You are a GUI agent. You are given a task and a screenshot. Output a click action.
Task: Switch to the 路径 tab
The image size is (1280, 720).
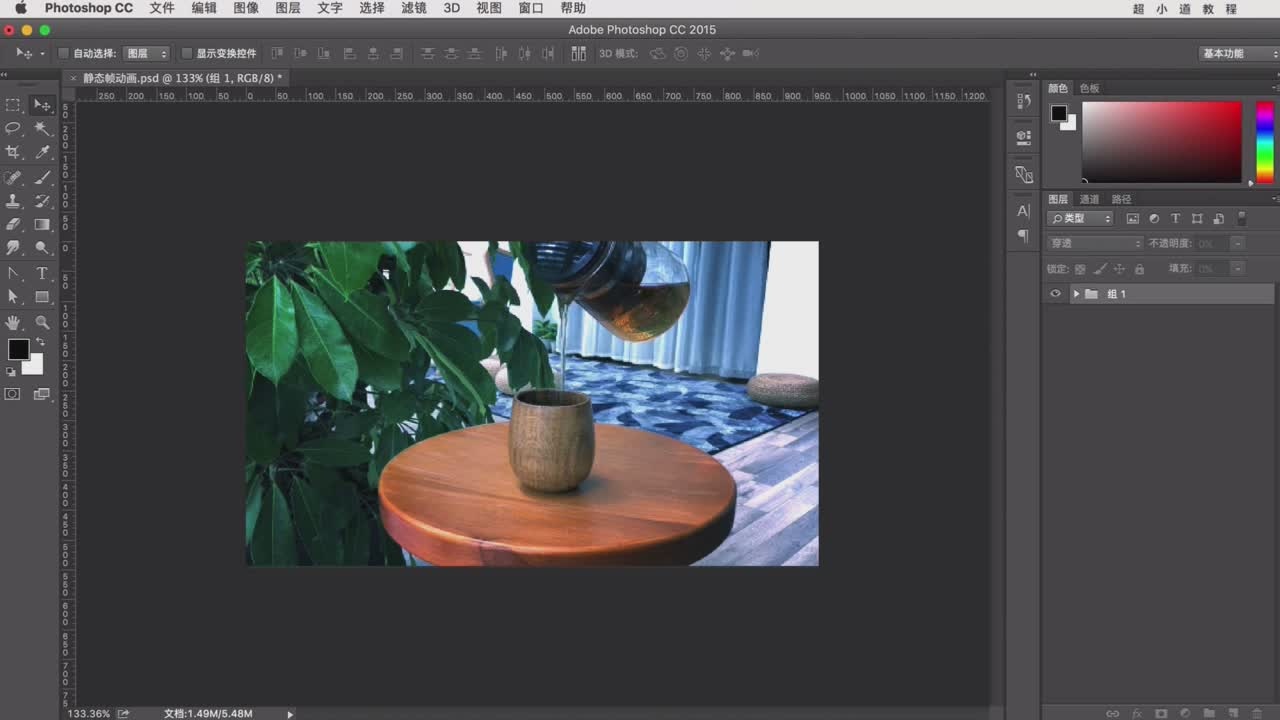pyautogui.click(x=1121, y=199)
